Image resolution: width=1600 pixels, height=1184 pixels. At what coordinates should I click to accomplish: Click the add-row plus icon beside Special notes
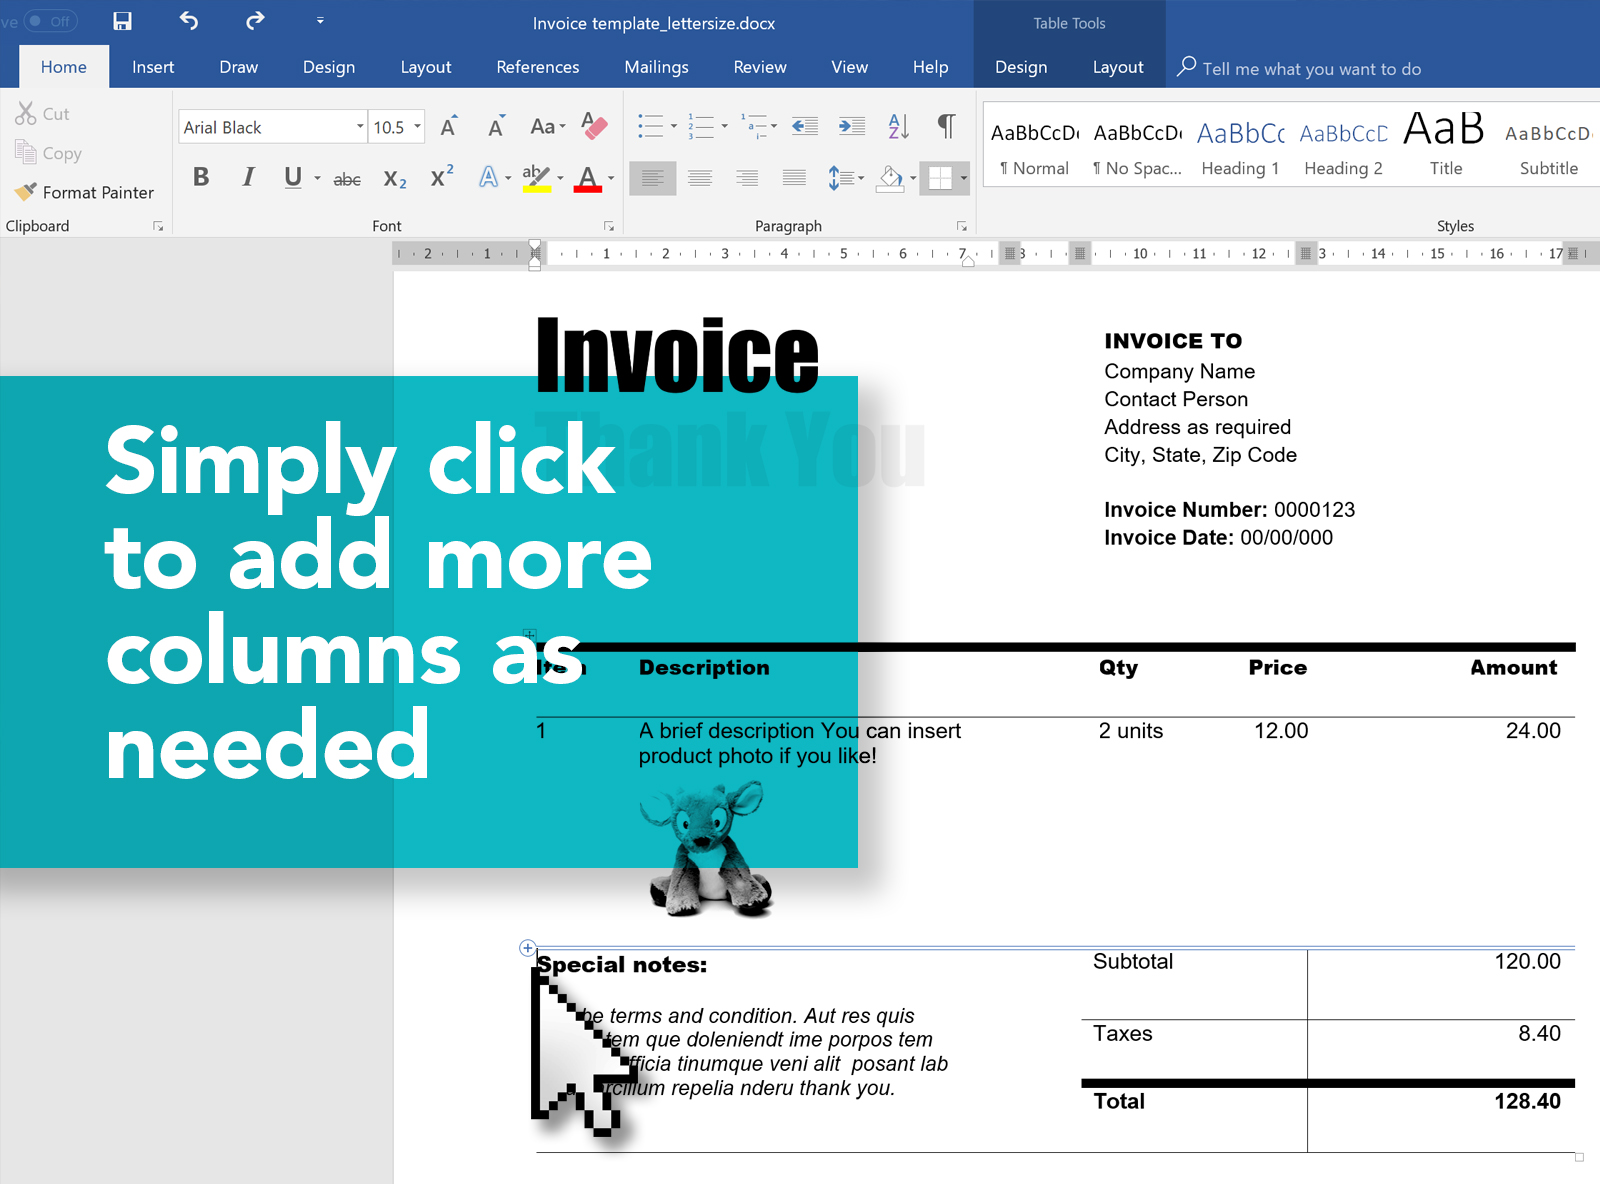[x=527, y=948]
